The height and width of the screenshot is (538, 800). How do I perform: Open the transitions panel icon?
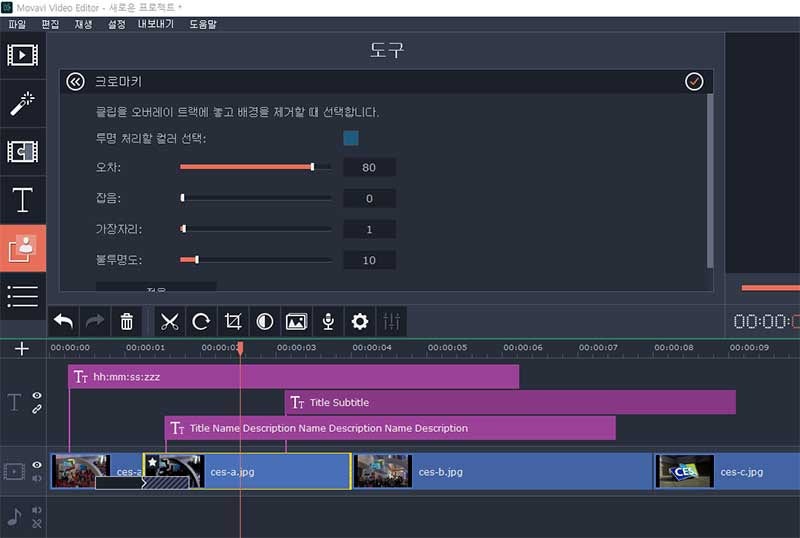tap(22, 152)
